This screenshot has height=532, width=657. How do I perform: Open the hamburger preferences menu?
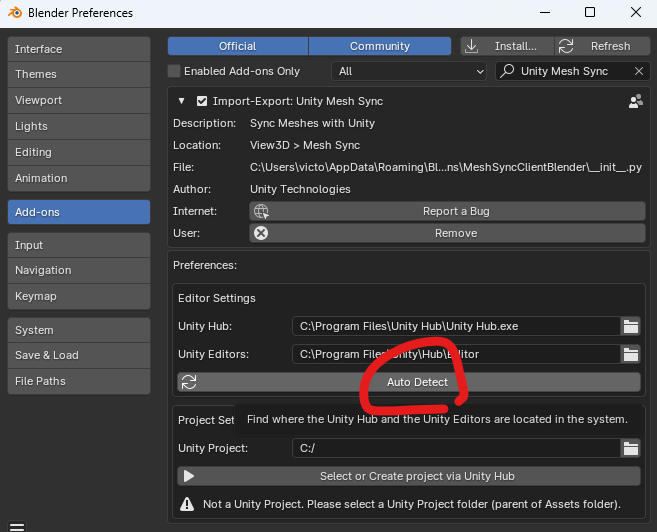(17, 526)
